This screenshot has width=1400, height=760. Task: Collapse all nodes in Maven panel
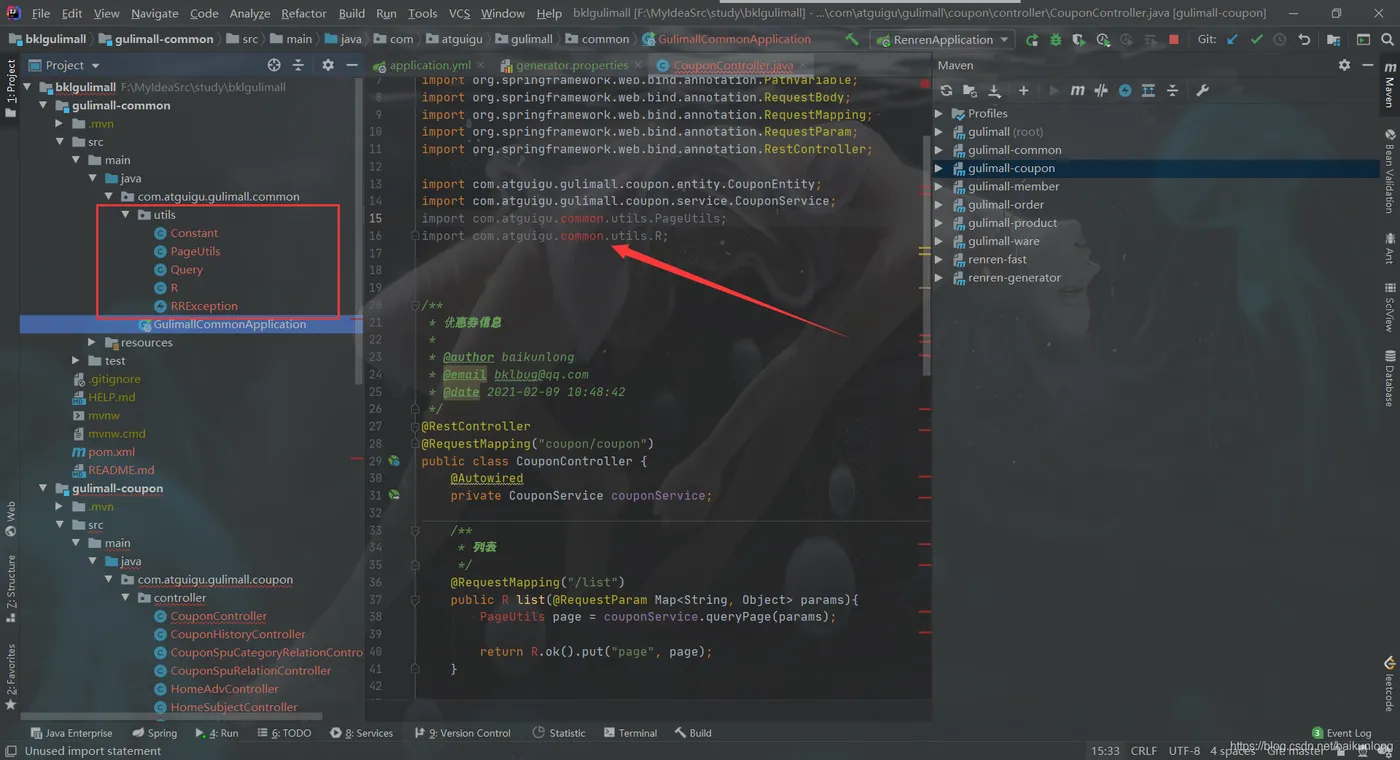pos(1173,90)
